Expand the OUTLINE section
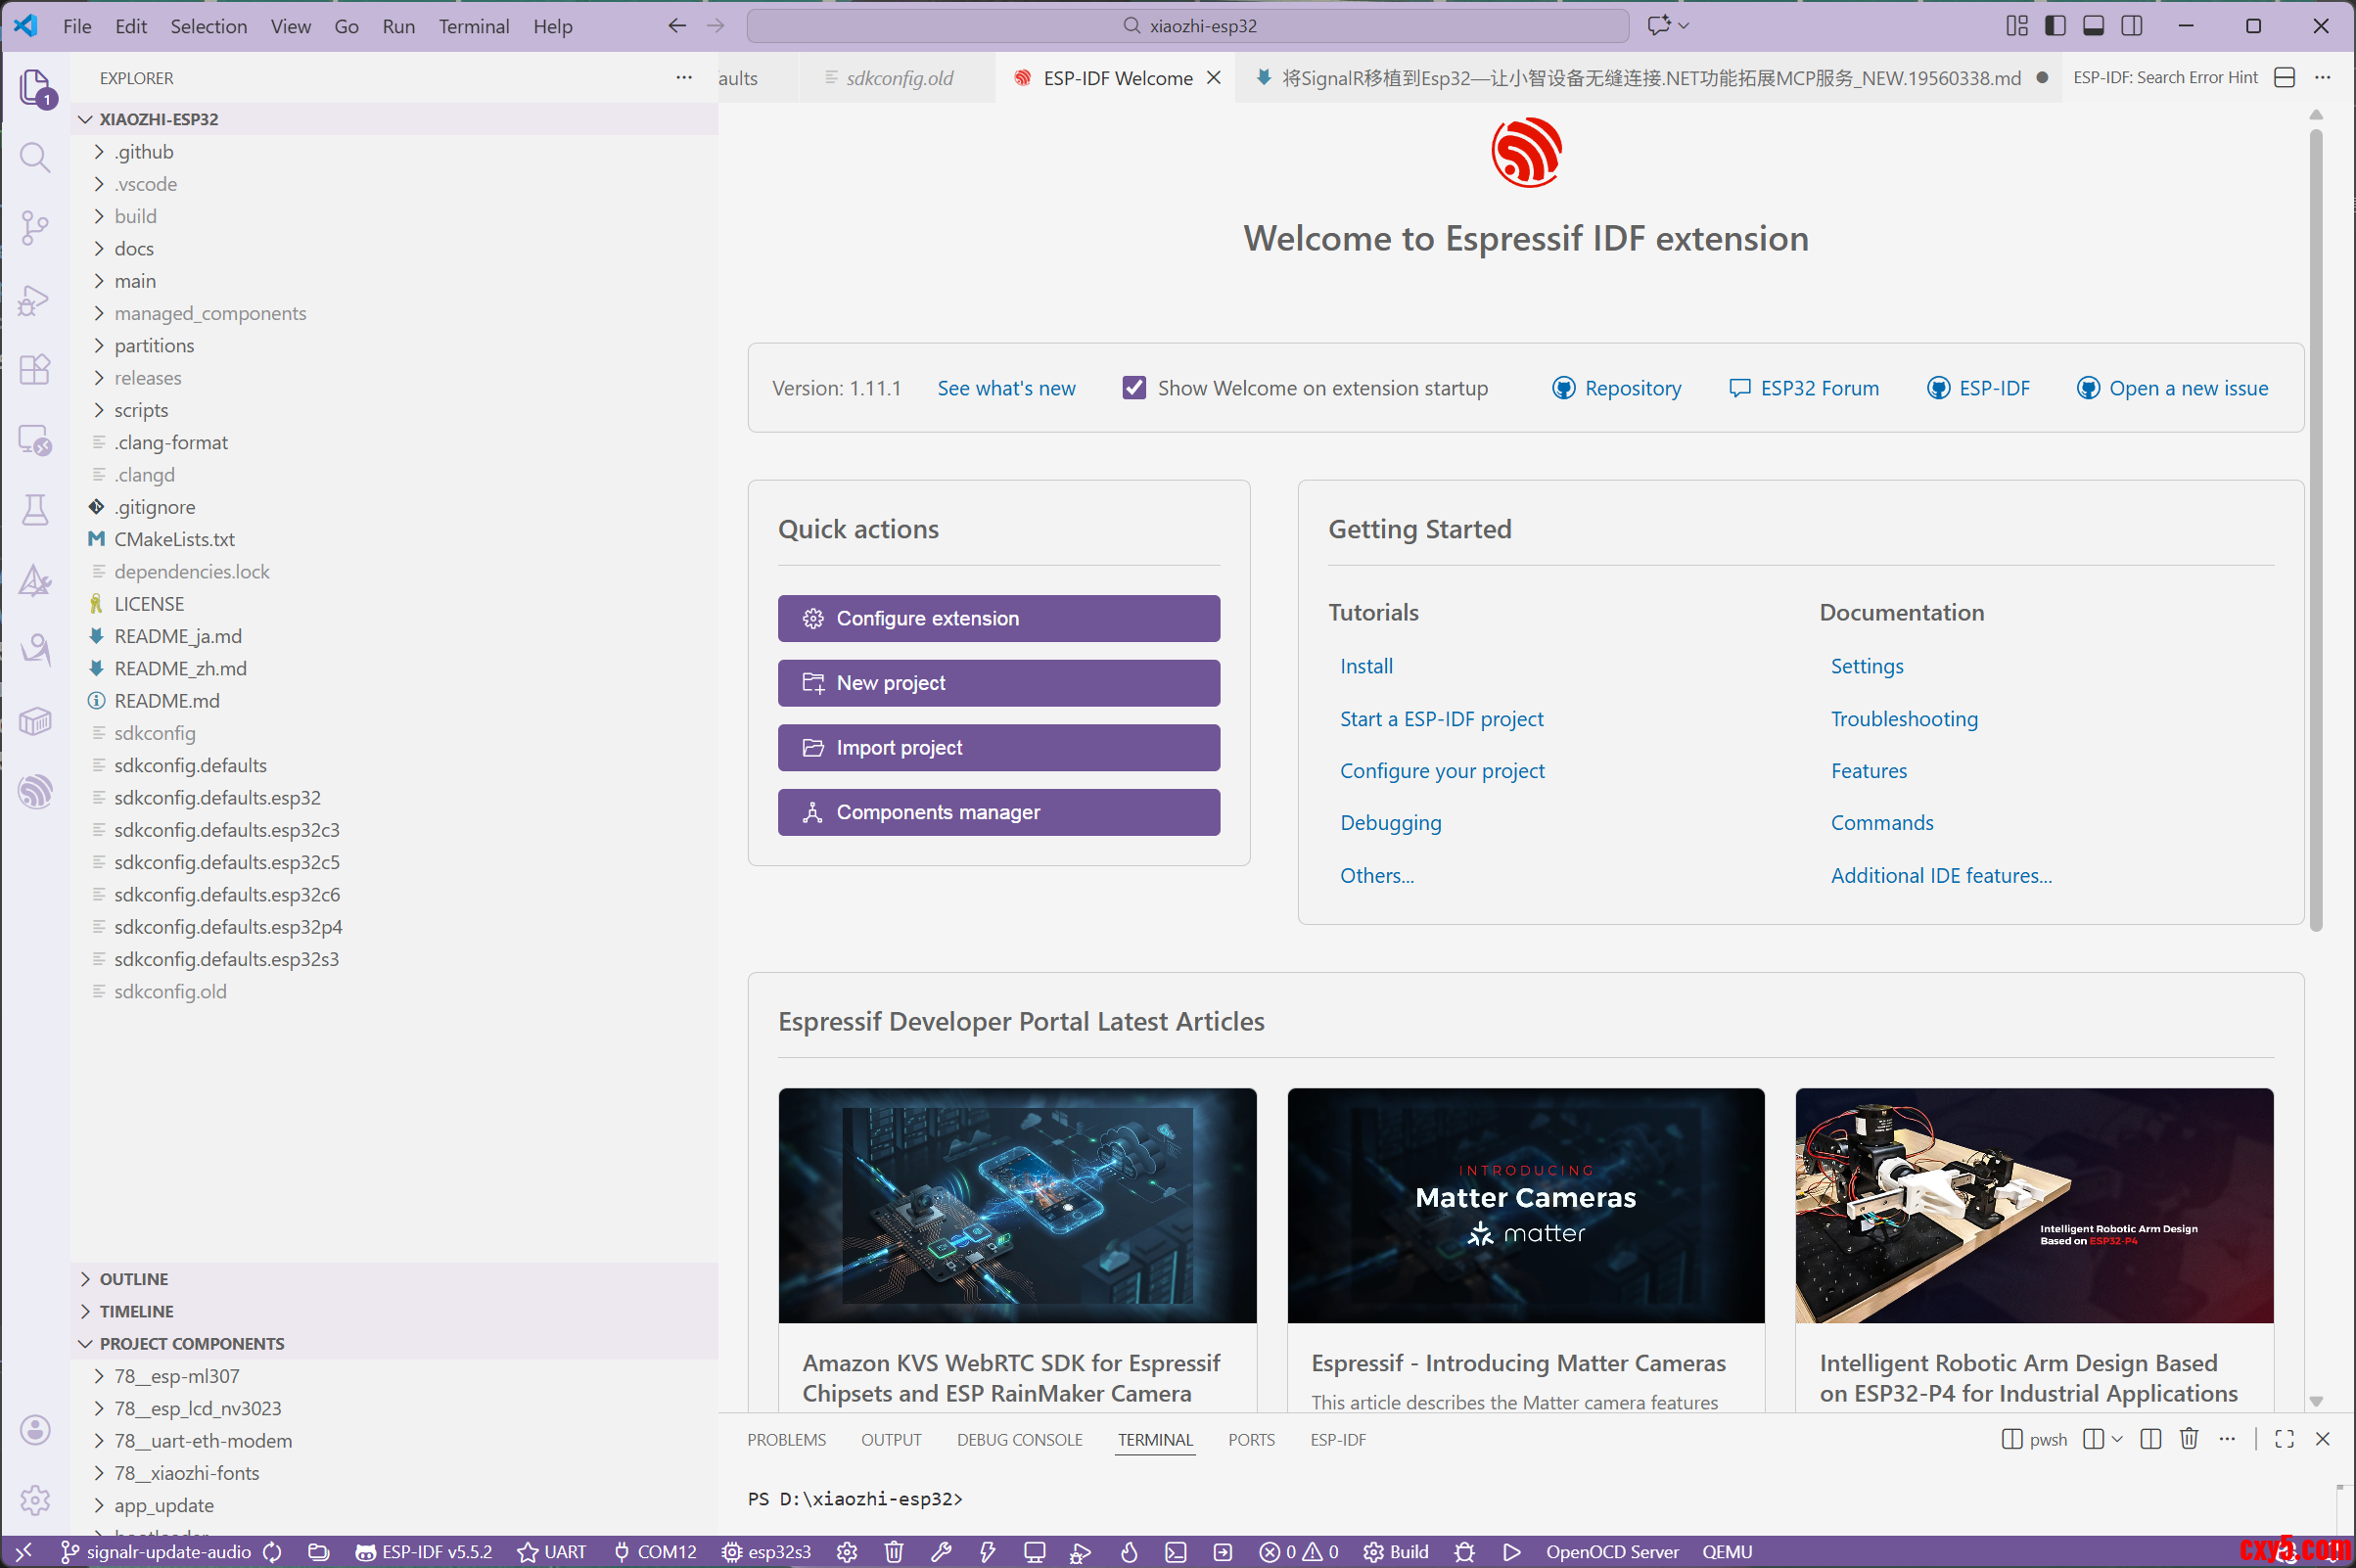This screenshot has height=1568, width=2356. tap(134, 1278)
